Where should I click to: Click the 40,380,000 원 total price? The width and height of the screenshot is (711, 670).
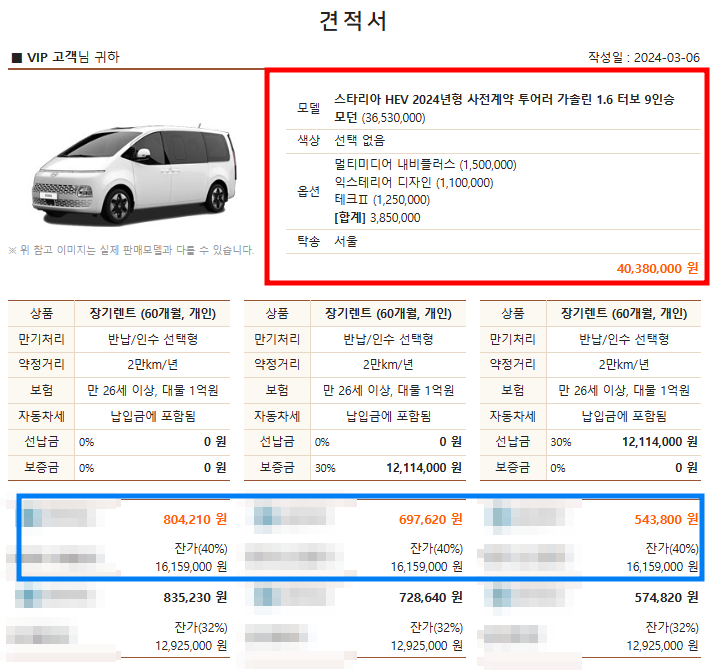click(657, 268)
